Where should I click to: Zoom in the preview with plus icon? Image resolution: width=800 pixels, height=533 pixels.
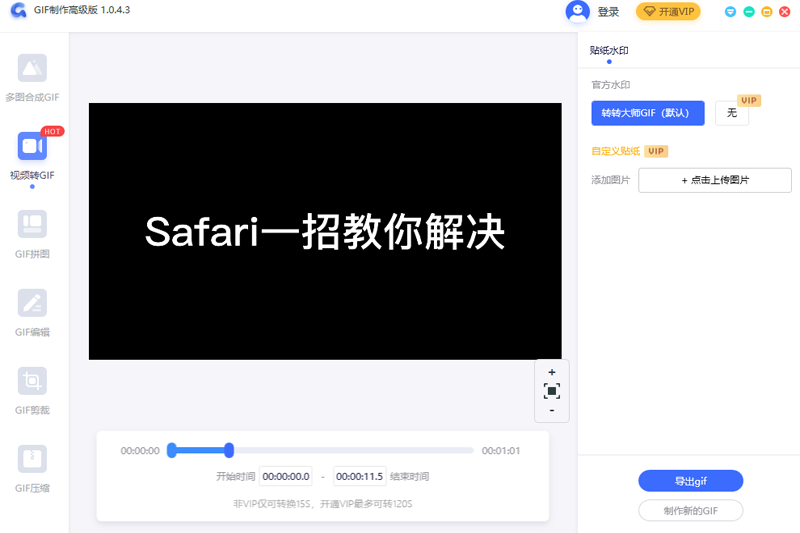(x=552, y=372)
